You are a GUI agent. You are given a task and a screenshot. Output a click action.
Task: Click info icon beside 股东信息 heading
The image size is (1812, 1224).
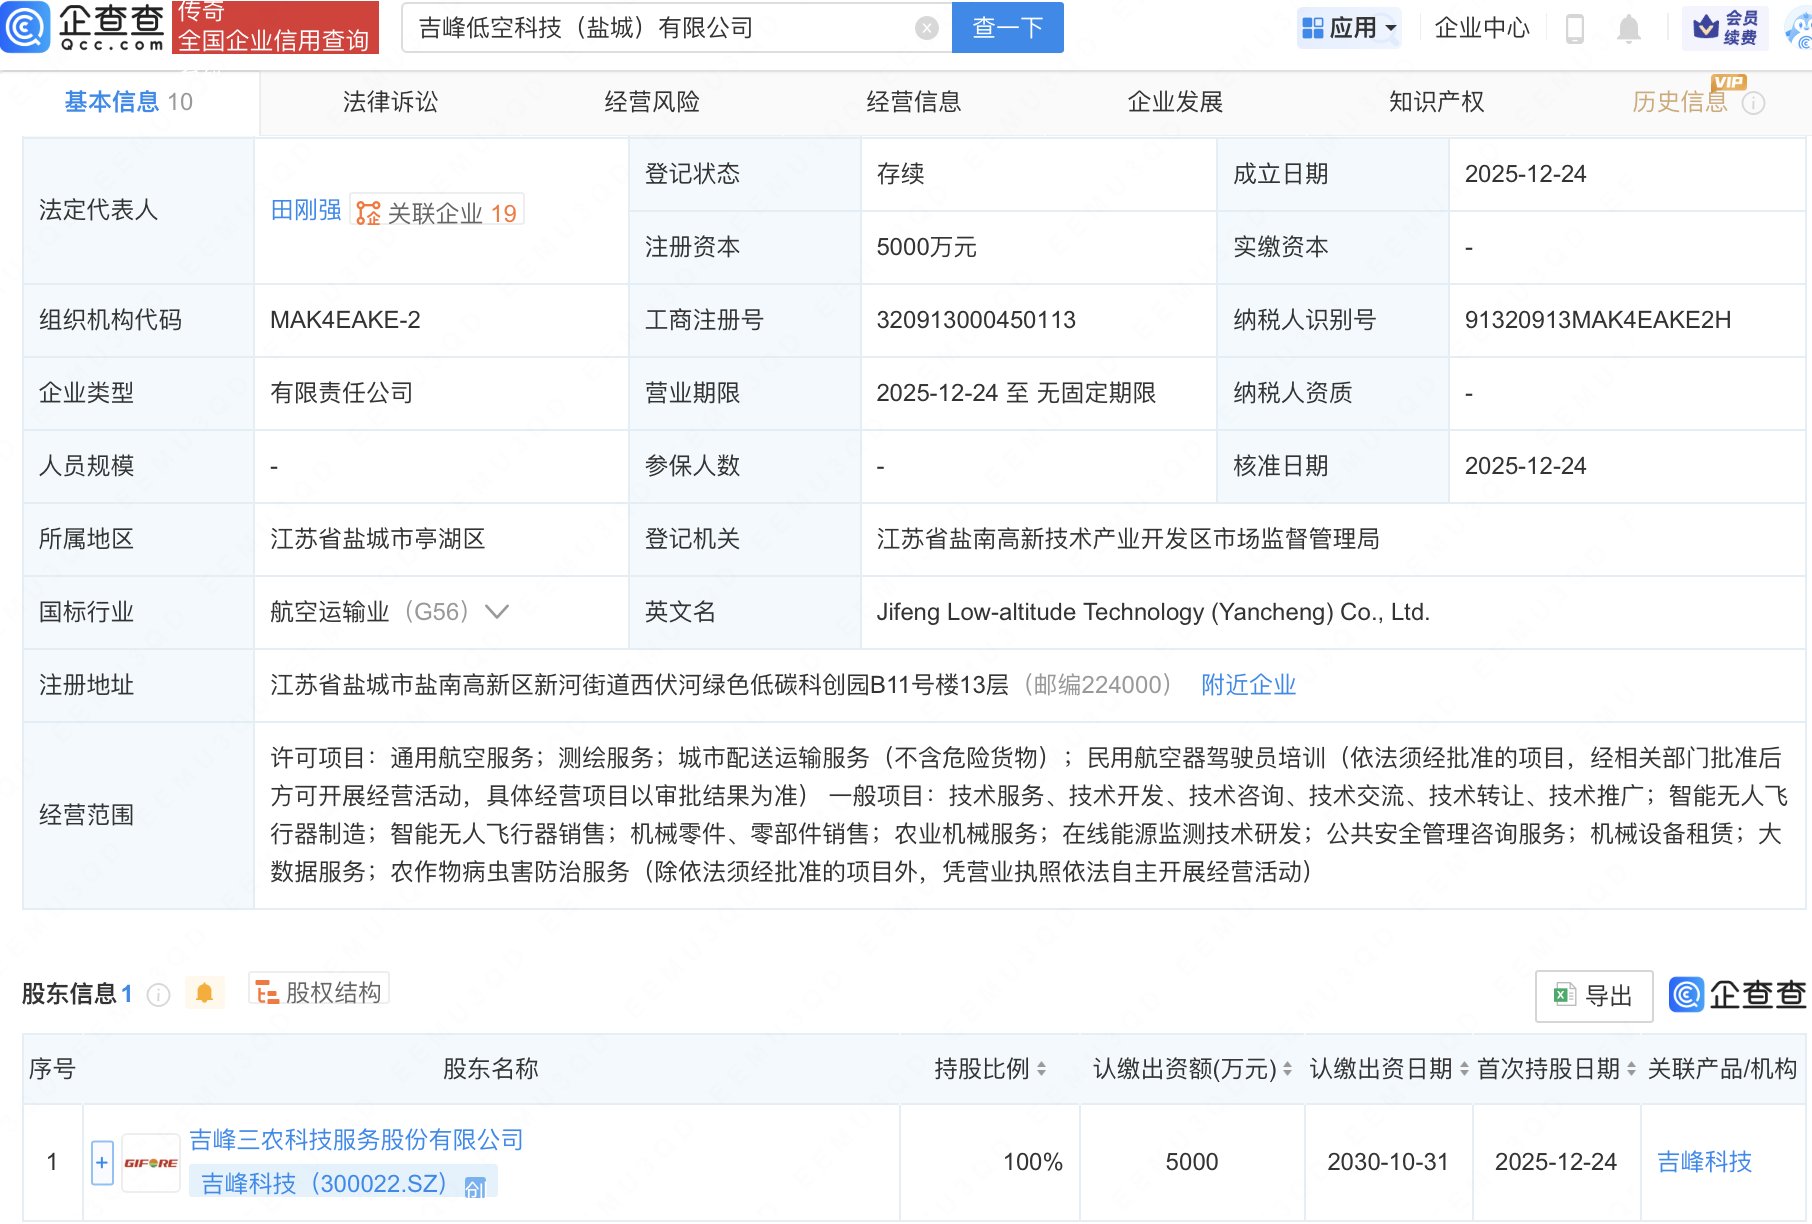coord(158,994)
